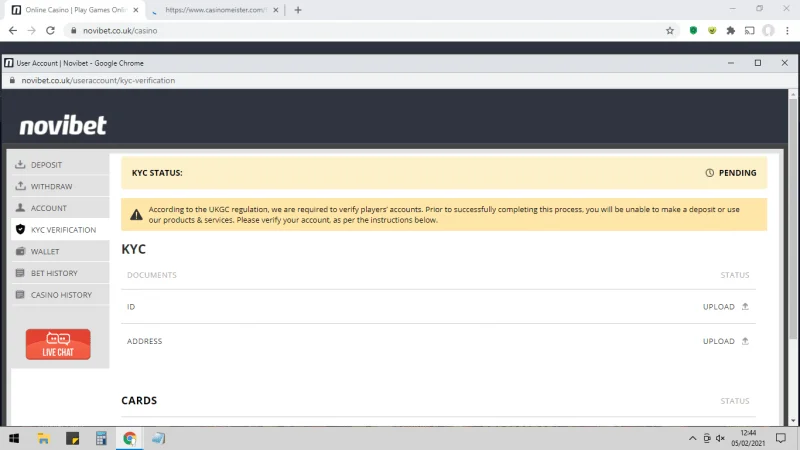Click the Wallet icon in sidebar

click(20, 251)
